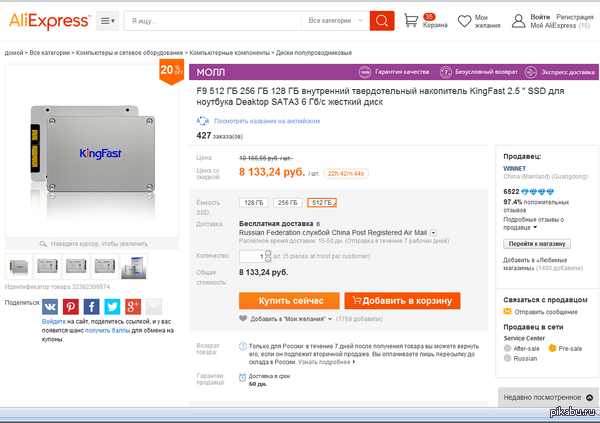Screen dimensions: 600x423
Task: Click the AliExpress logo
Action: pos(50,21)
